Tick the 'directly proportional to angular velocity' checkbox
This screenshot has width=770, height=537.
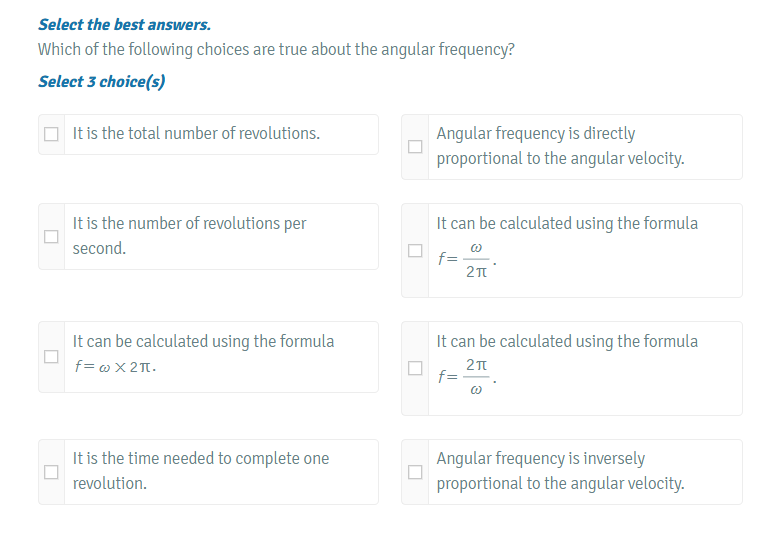[415, 146]
